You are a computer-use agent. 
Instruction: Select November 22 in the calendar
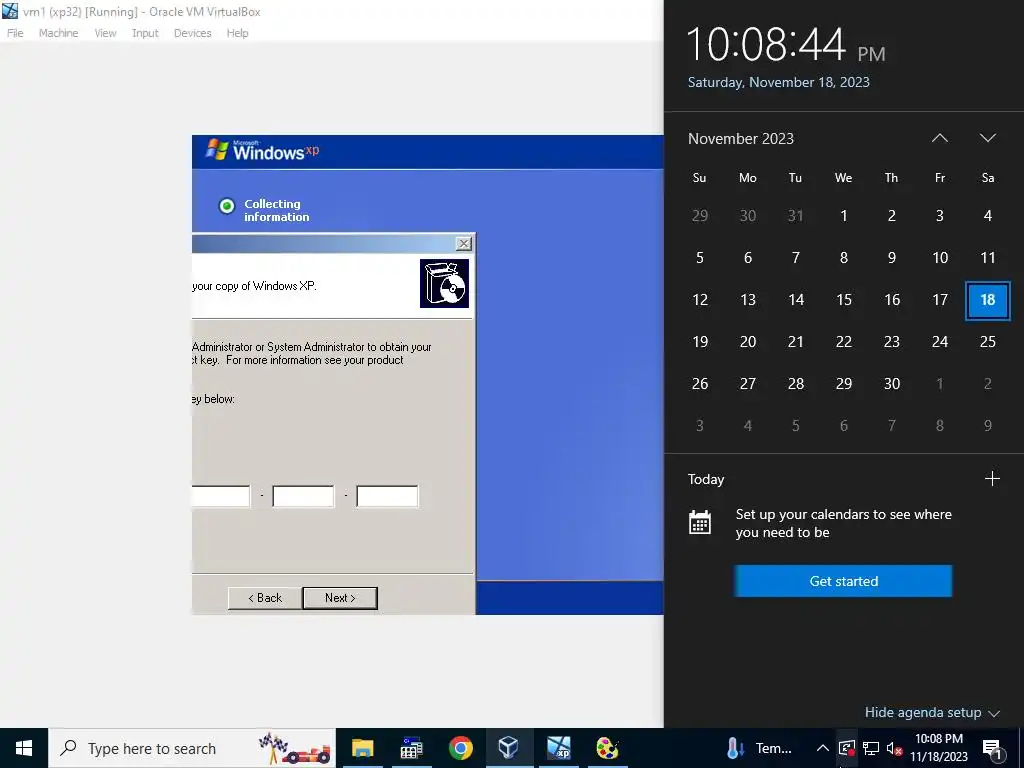click(x=844, y=342)
